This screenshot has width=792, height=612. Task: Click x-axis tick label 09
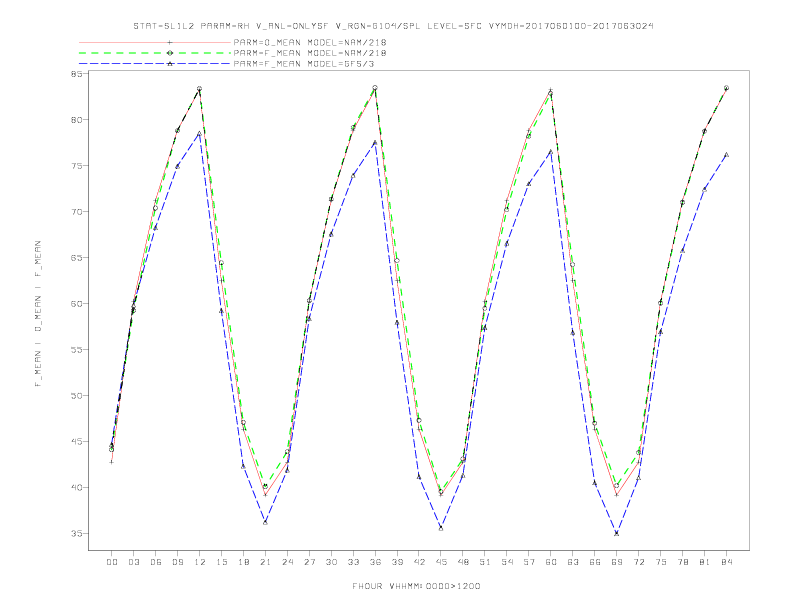(177, 562)
